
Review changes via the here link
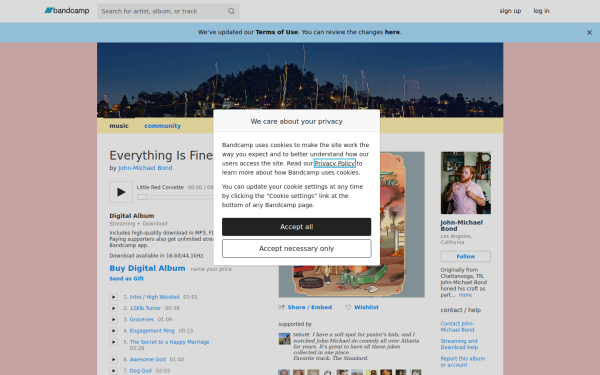click(392, 32)
